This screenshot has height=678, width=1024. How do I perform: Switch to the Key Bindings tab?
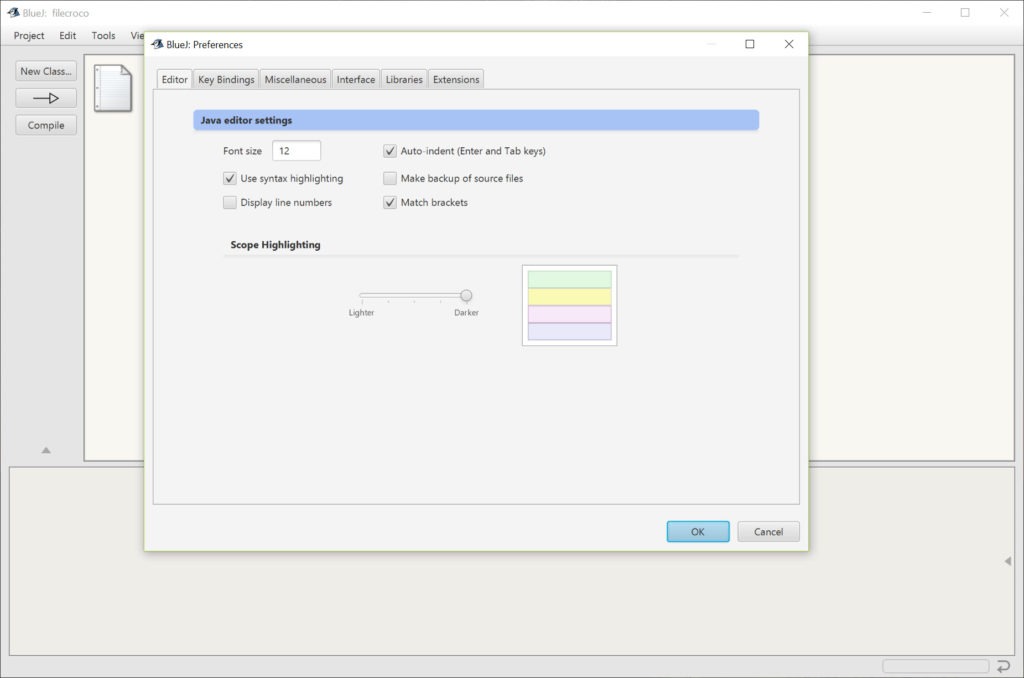[x=226, y=79]
